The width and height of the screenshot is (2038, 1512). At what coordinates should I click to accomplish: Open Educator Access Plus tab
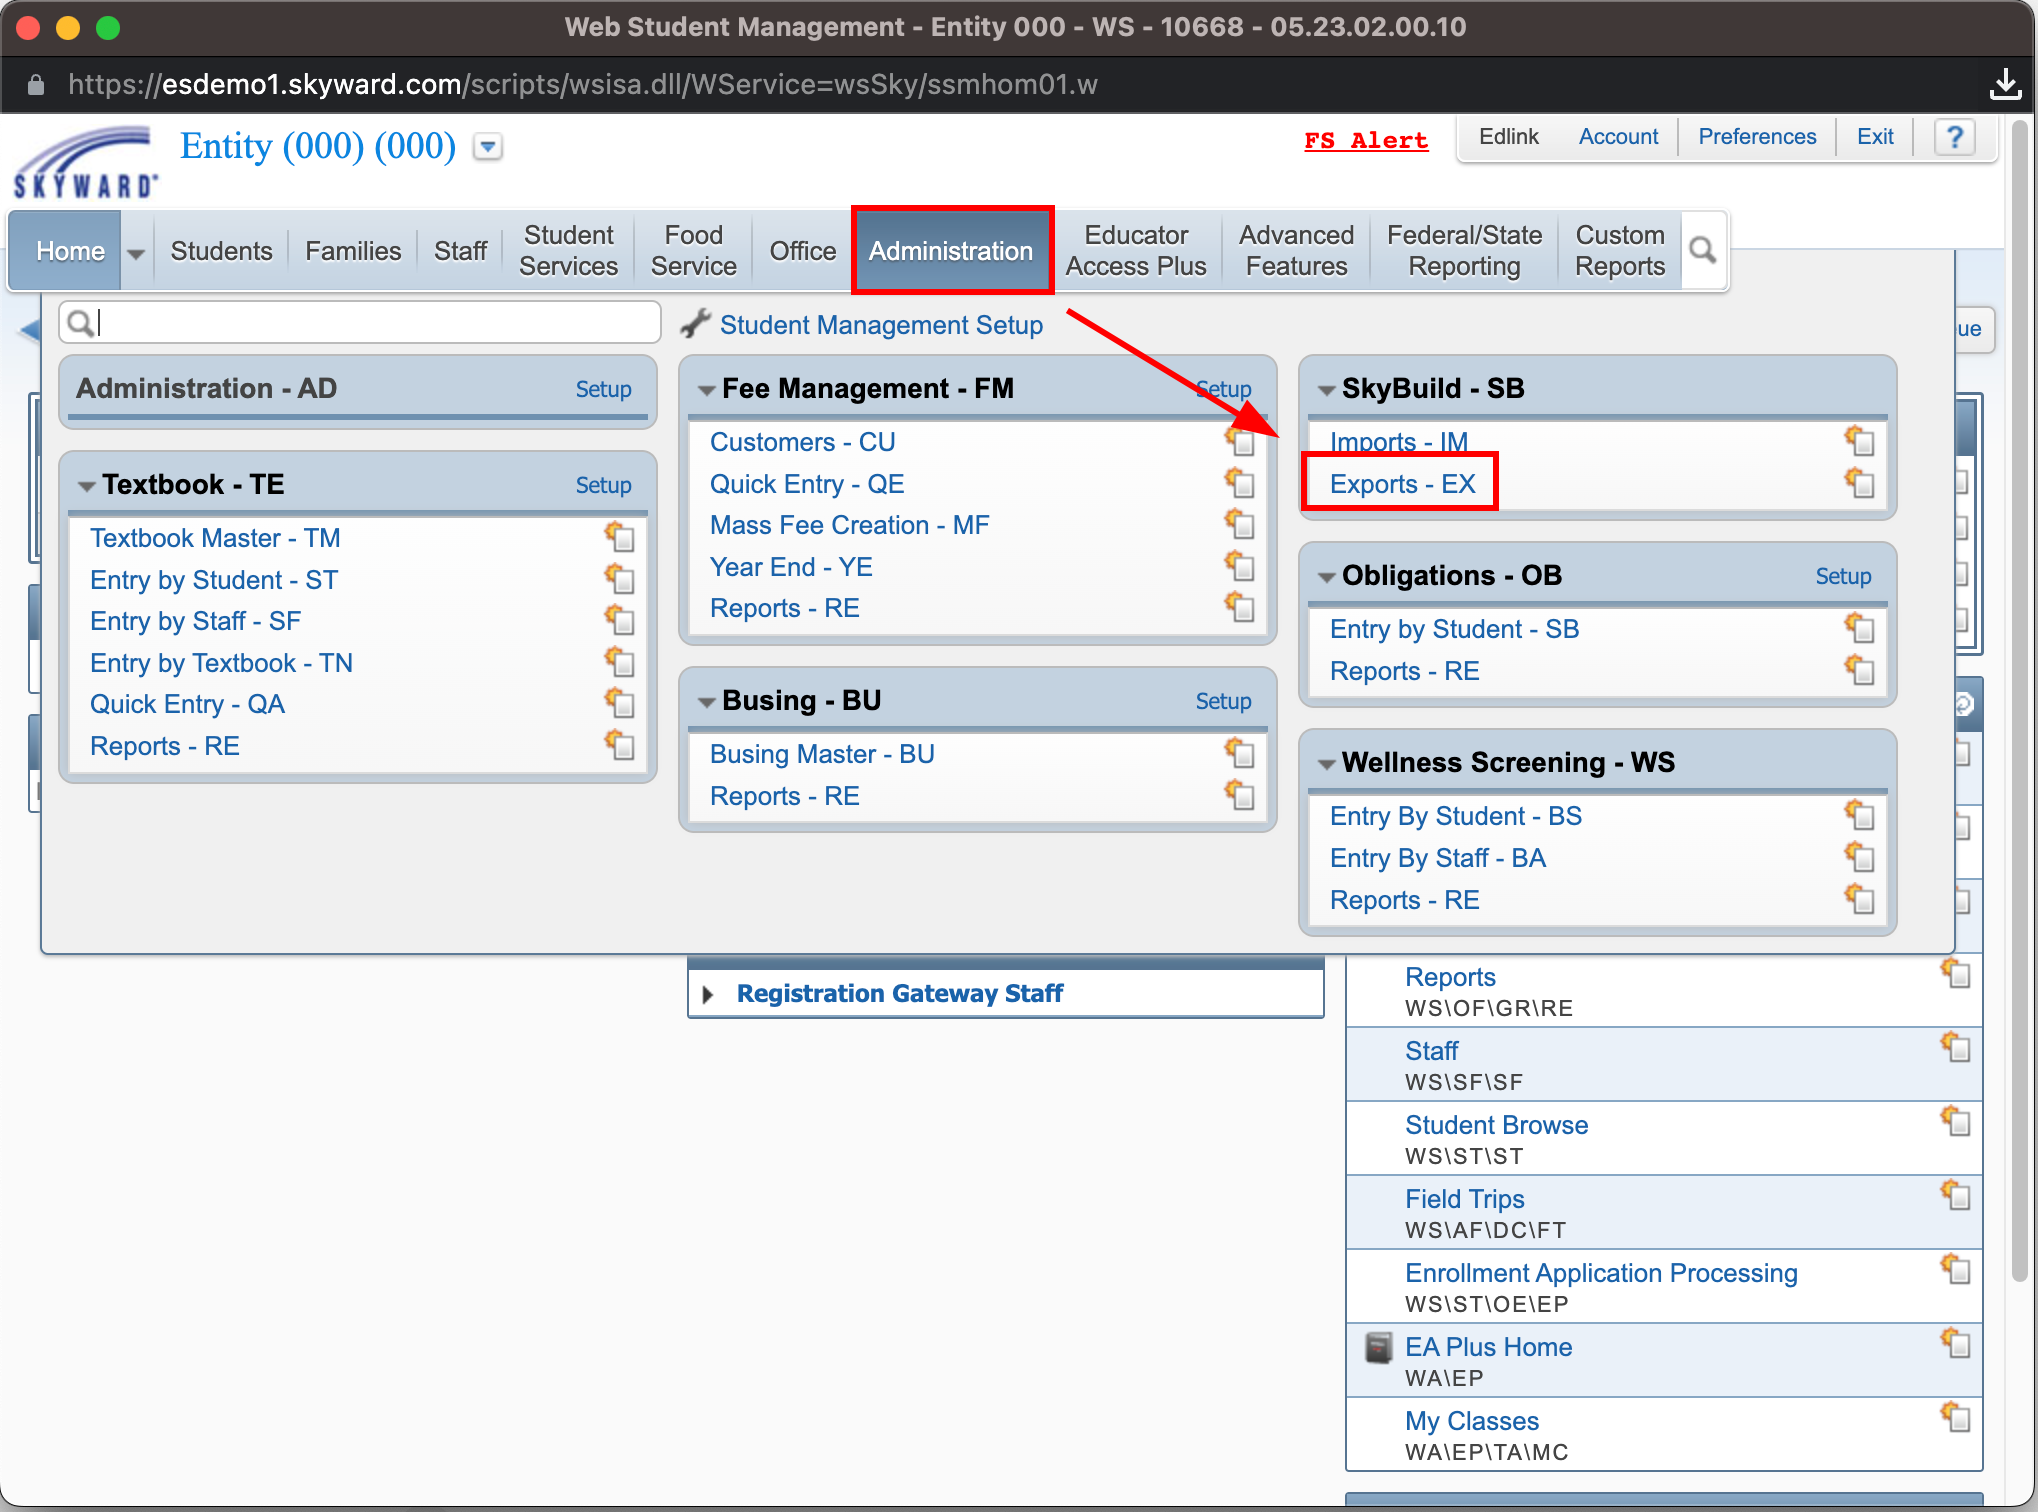(1136, 251)
